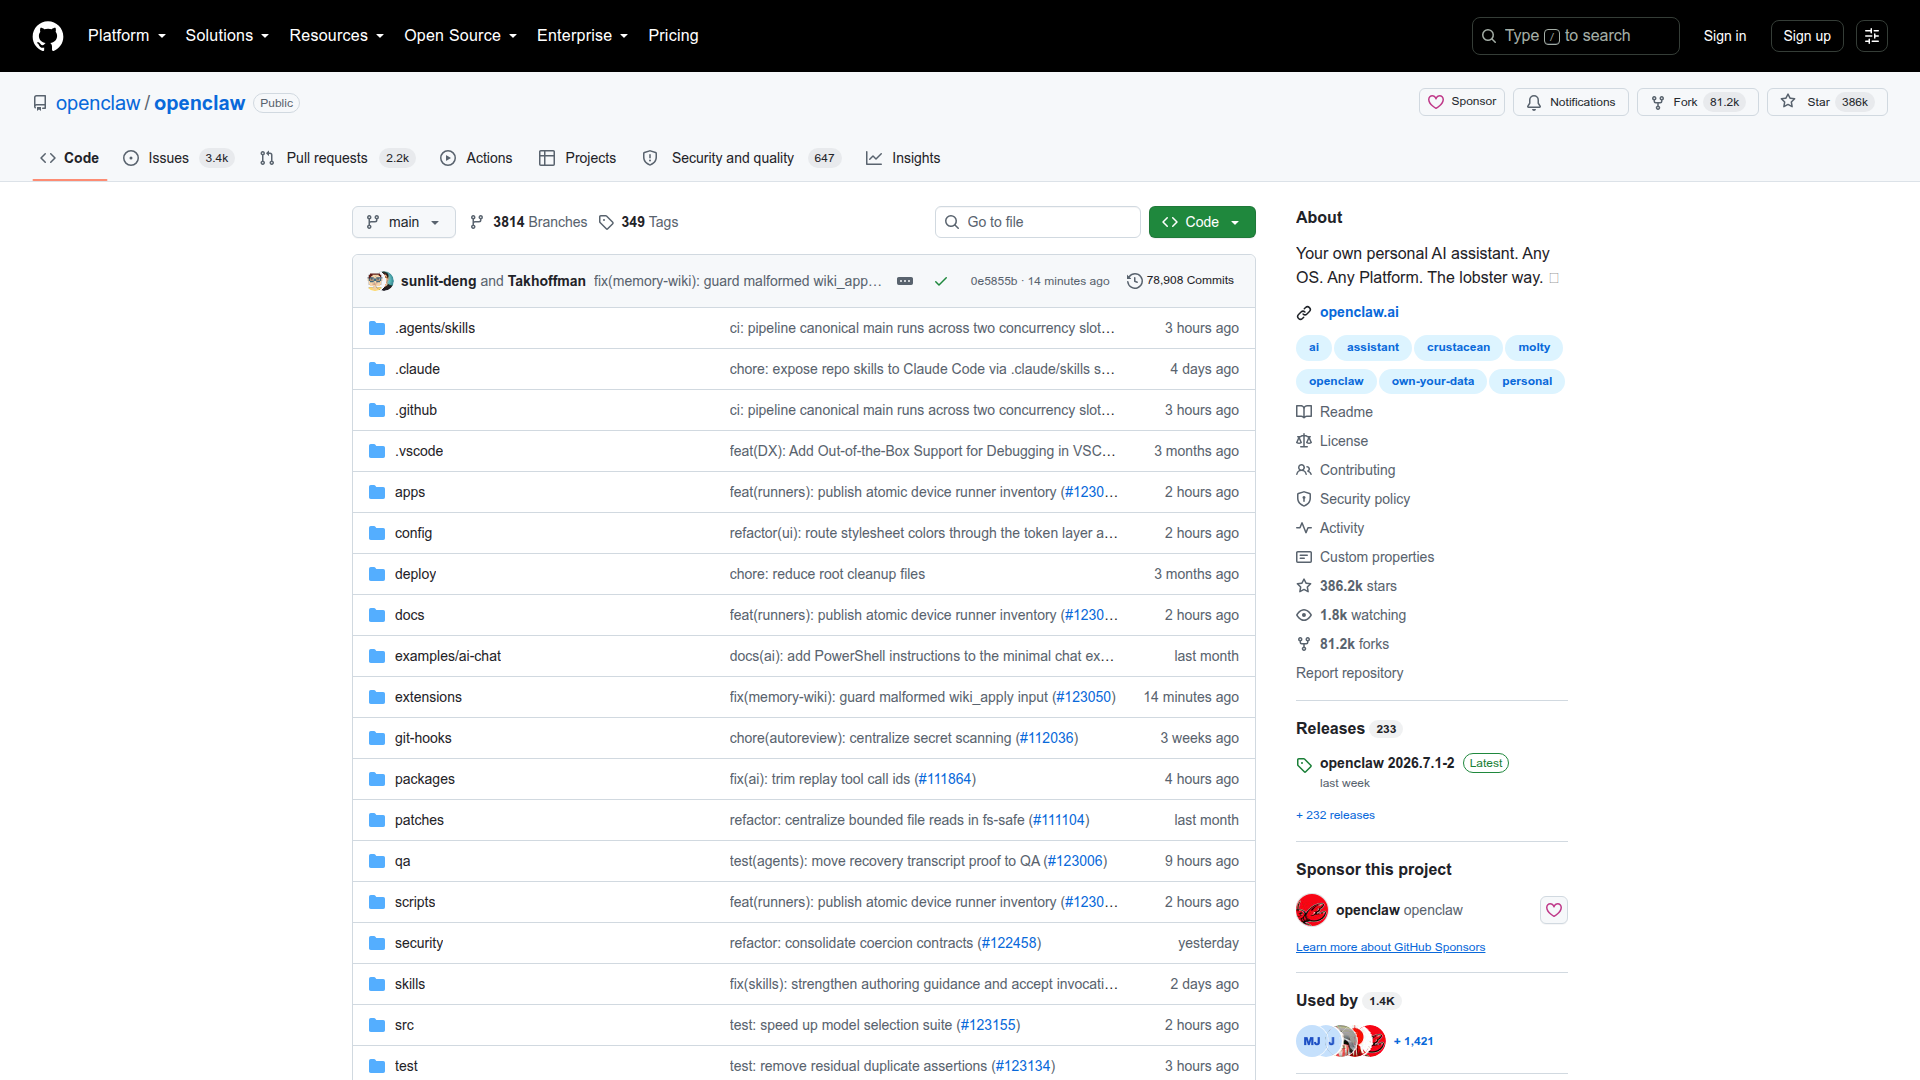Open commit link #123050

tap(1084, 697)
